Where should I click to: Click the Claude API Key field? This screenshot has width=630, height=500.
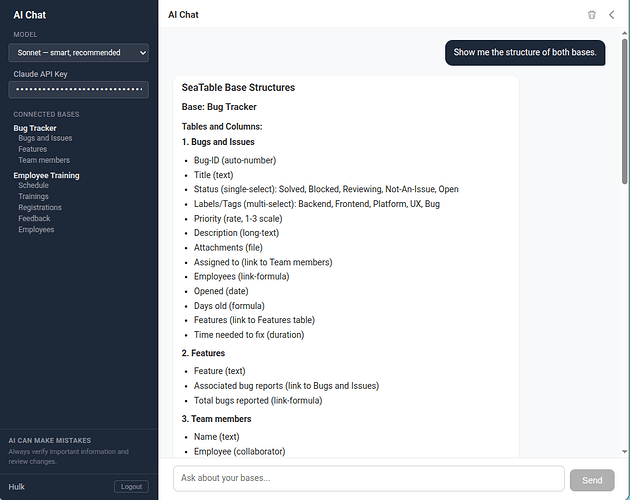tap(79, 89)
